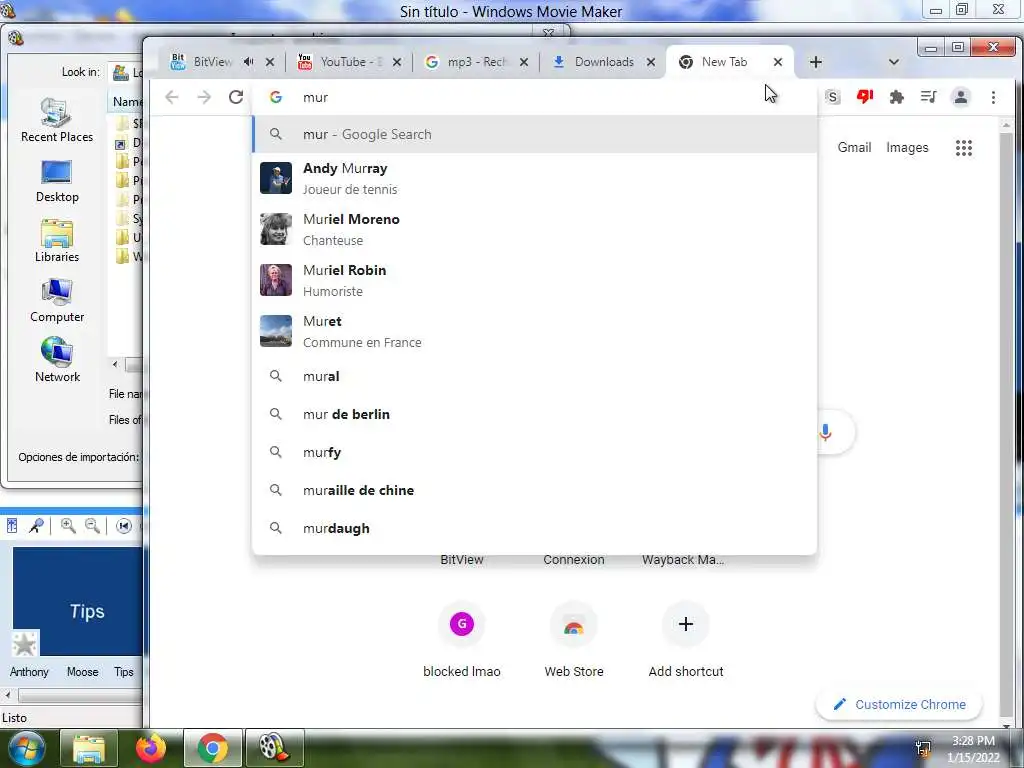Click the voice search microphone
Screen dimensions: 1024x768
[x=825, y=432]
